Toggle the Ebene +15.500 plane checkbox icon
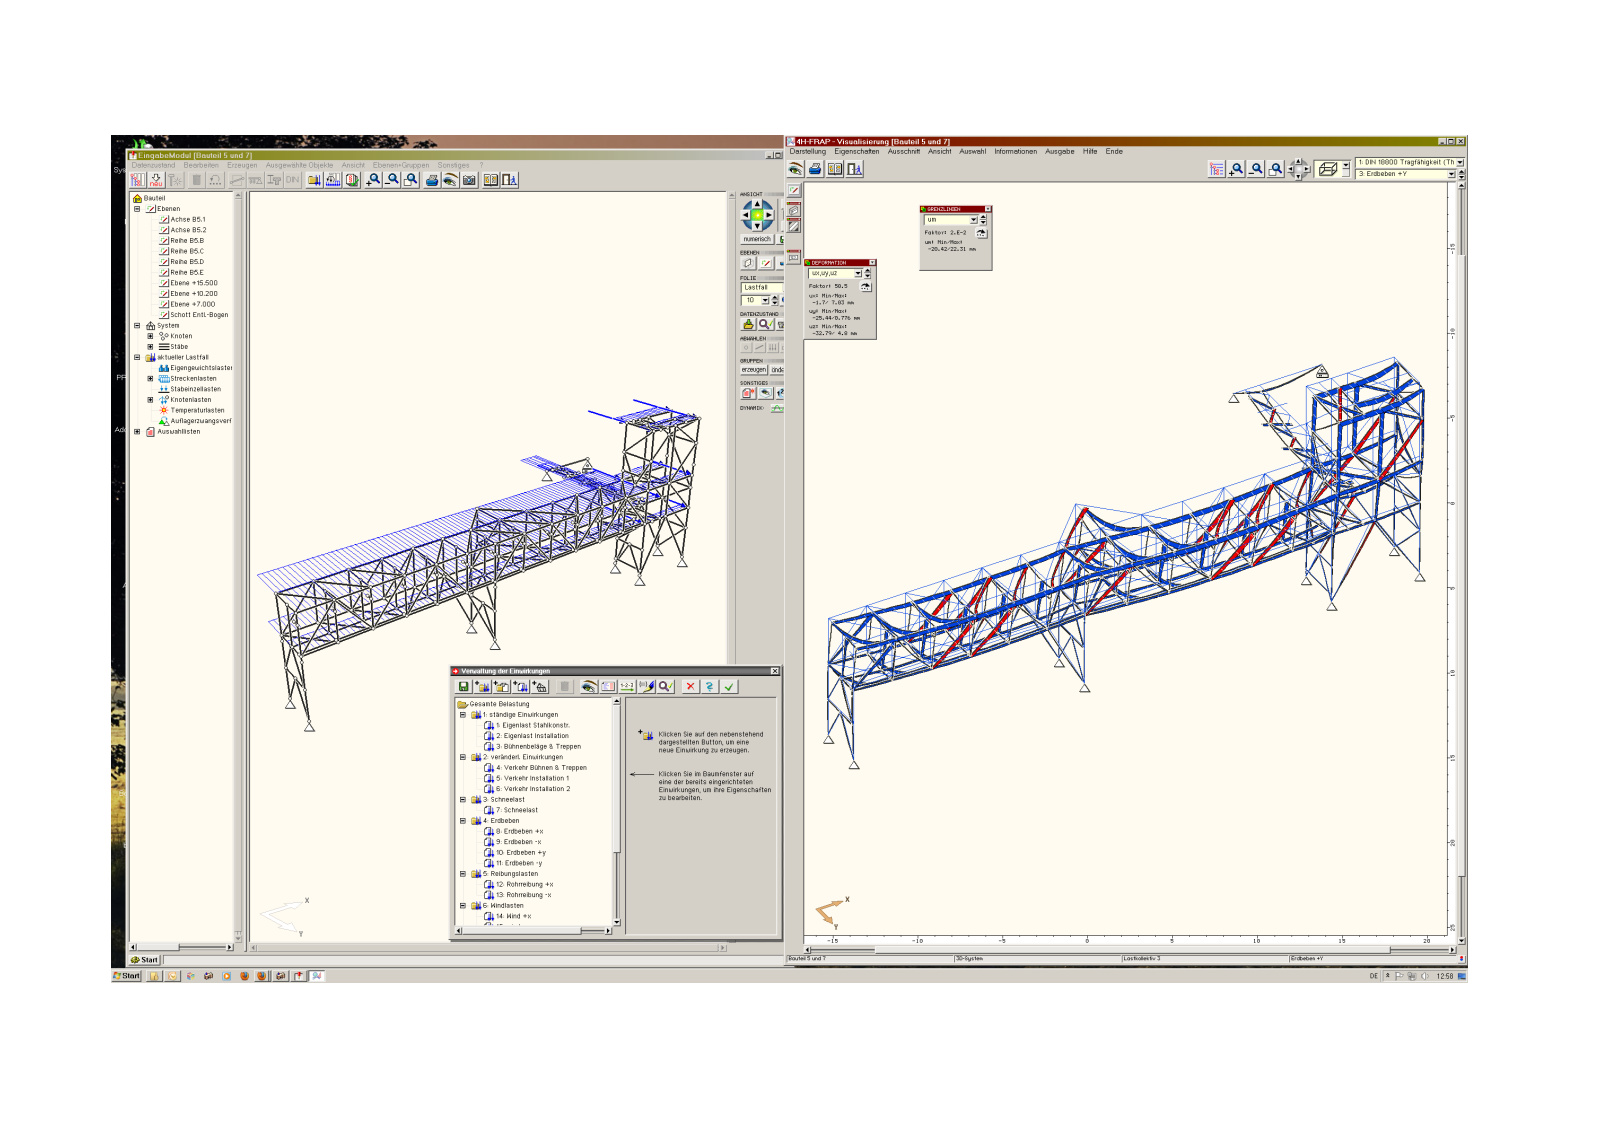This screenshot has height=1131, width=1600. point(164,283)
